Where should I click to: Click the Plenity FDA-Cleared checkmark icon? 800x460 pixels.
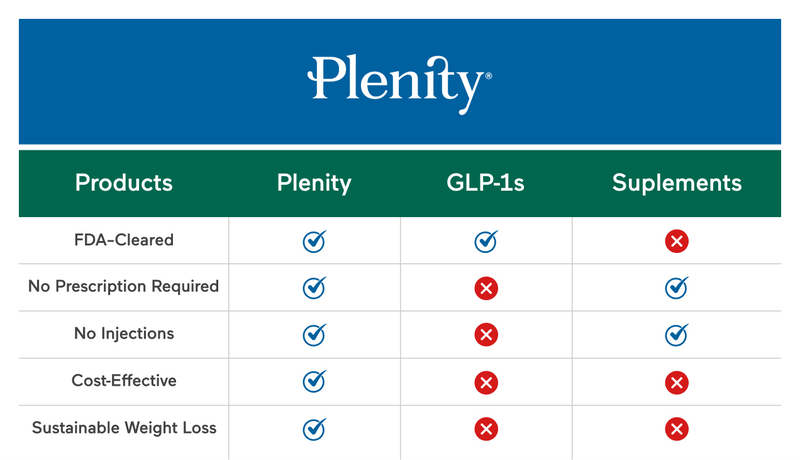point(315,241)
